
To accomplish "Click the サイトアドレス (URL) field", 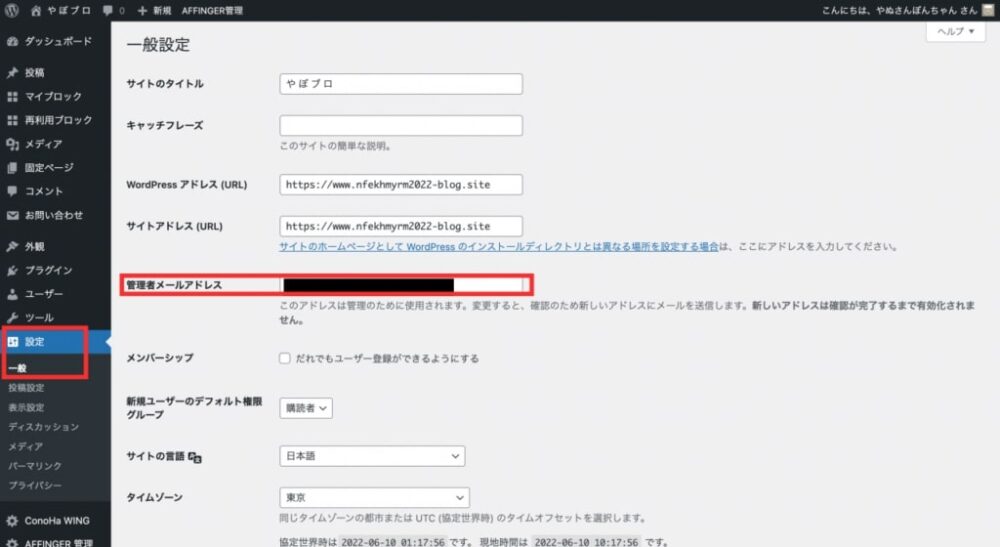I will click(401, 226).
